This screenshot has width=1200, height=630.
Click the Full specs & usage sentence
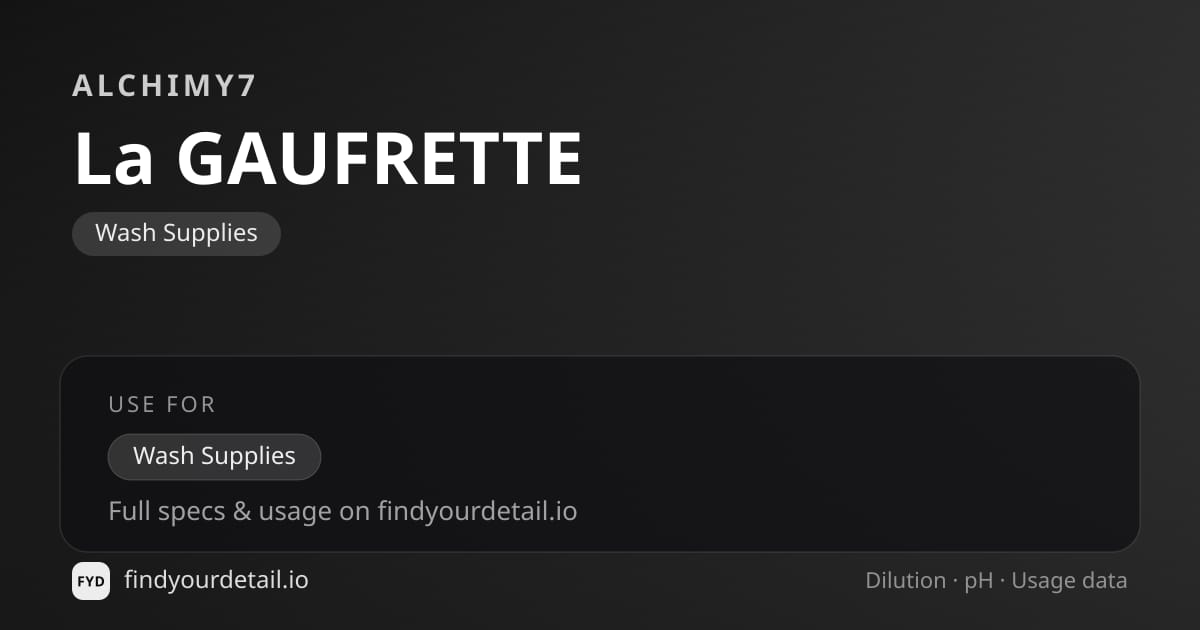click(x=343, y=512)
